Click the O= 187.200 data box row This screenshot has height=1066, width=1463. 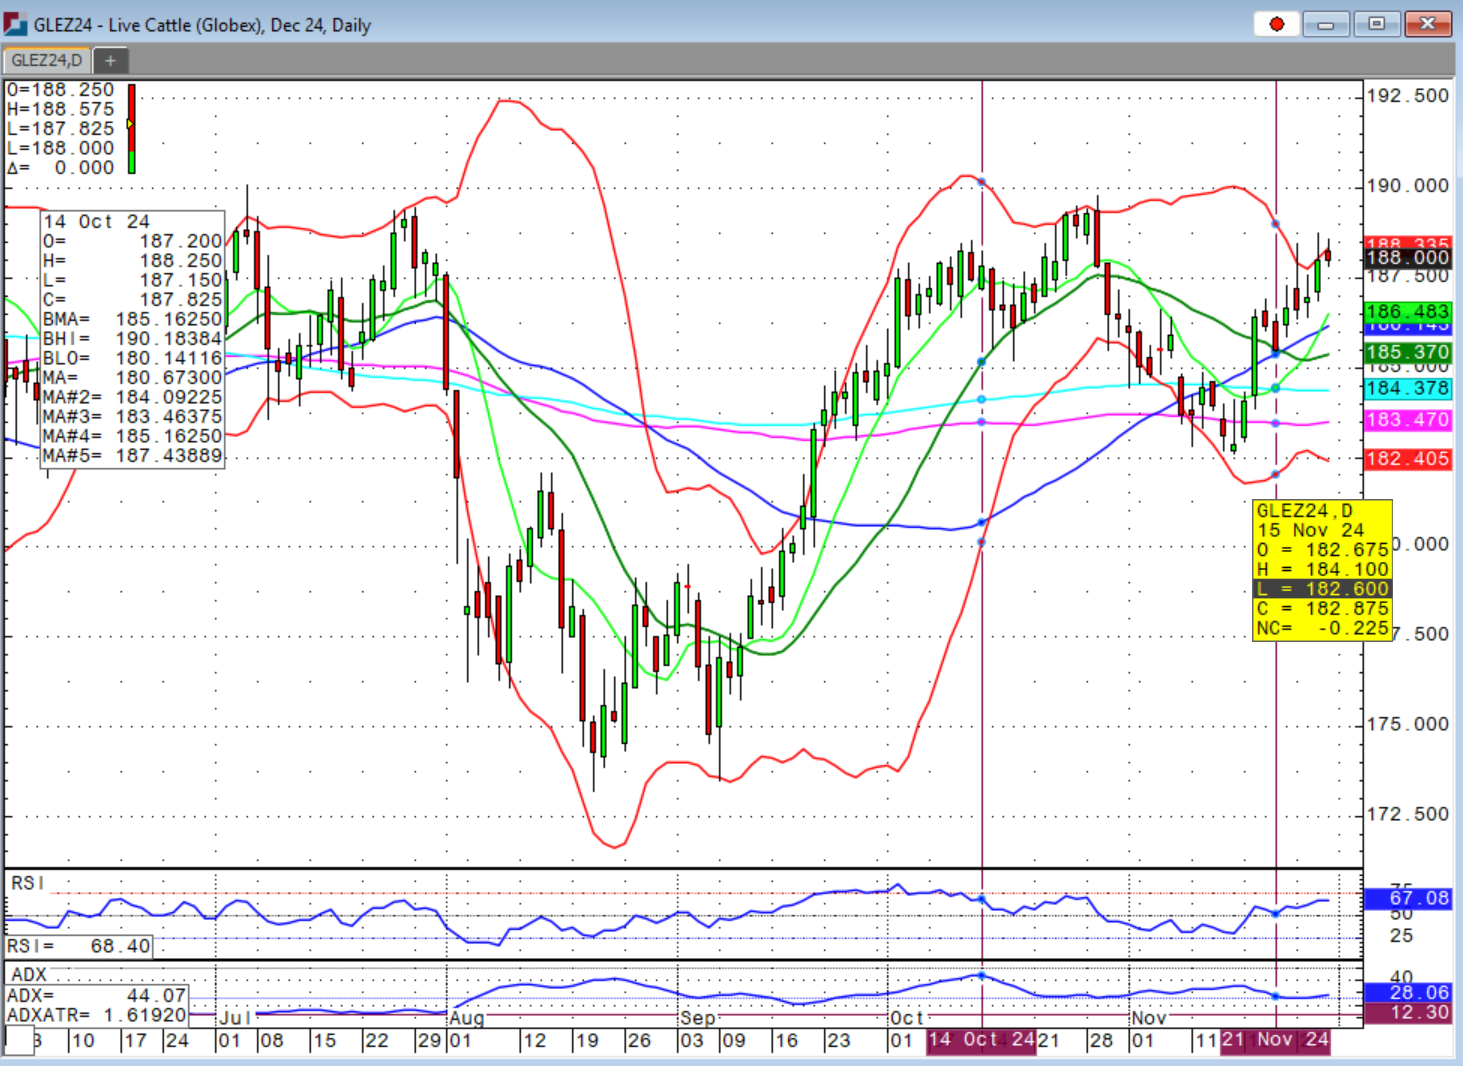coord(133,241)
